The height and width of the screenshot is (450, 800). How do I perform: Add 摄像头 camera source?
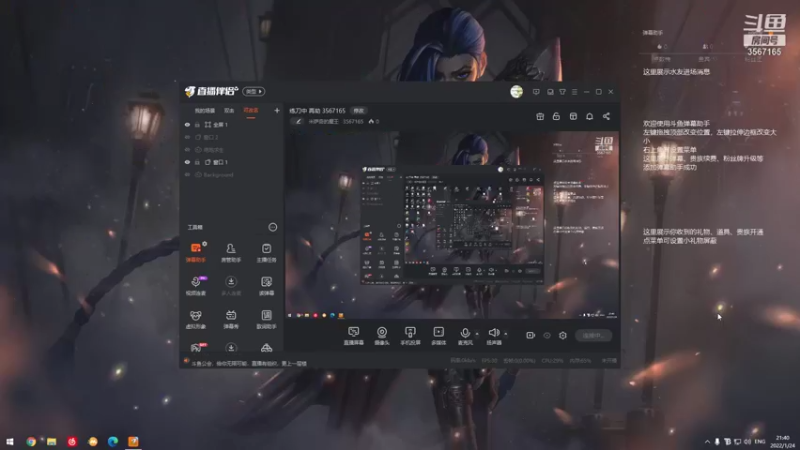click(382, 336)
